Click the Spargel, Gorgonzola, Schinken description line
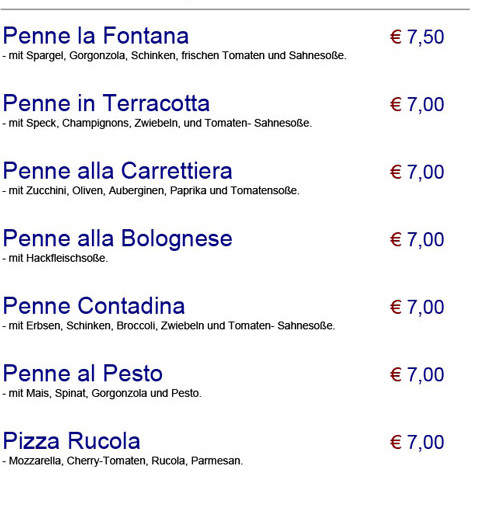 pyautogui.click(x=174, y=56)
